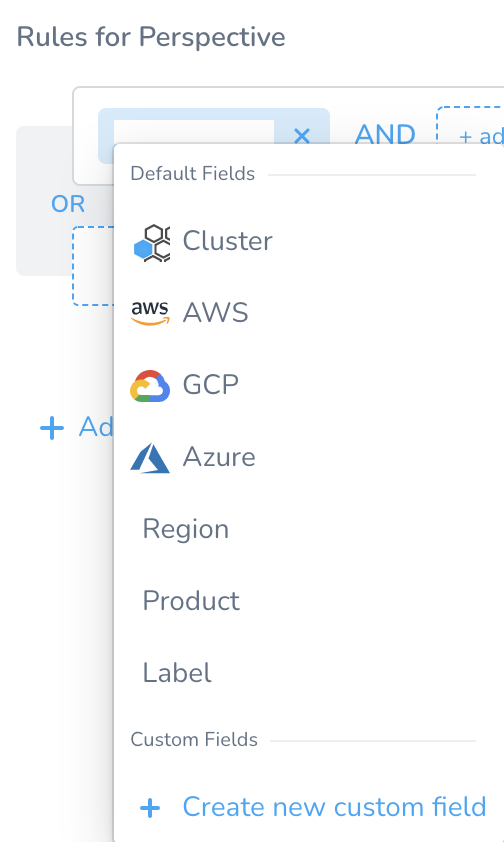The width and height of the screenshot is (504, 842).
Task: Click the dashed '+ add' box after AND
Action: pyautogui.click(x=470, y=126)
